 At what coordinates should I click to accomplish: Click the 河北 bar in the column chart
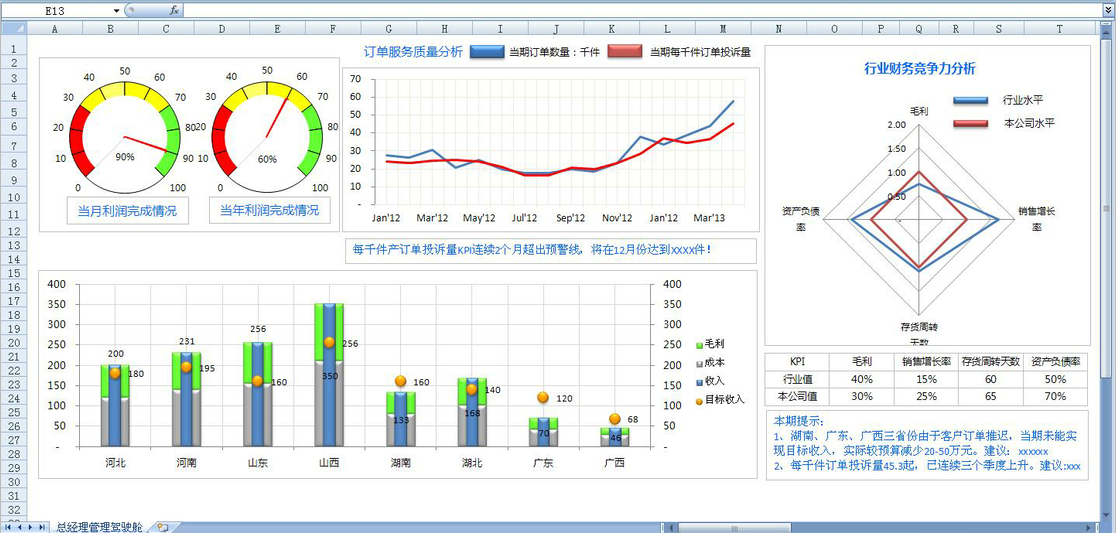[x=115, y=406]
